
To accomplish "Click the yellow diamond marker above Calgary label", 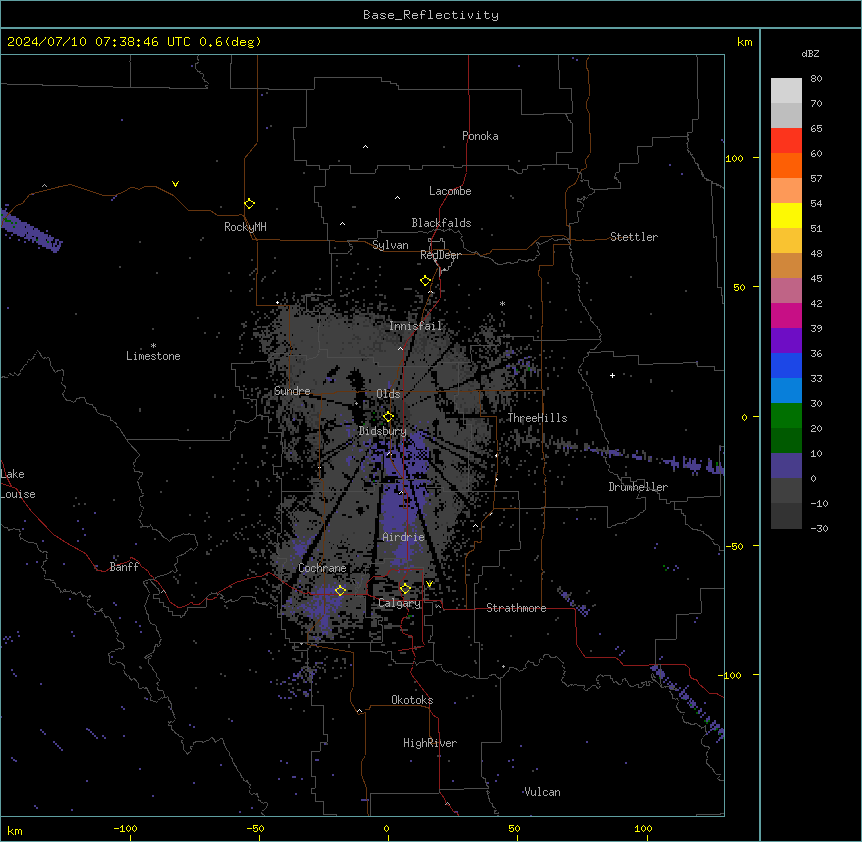I will [x=405, y=589].
